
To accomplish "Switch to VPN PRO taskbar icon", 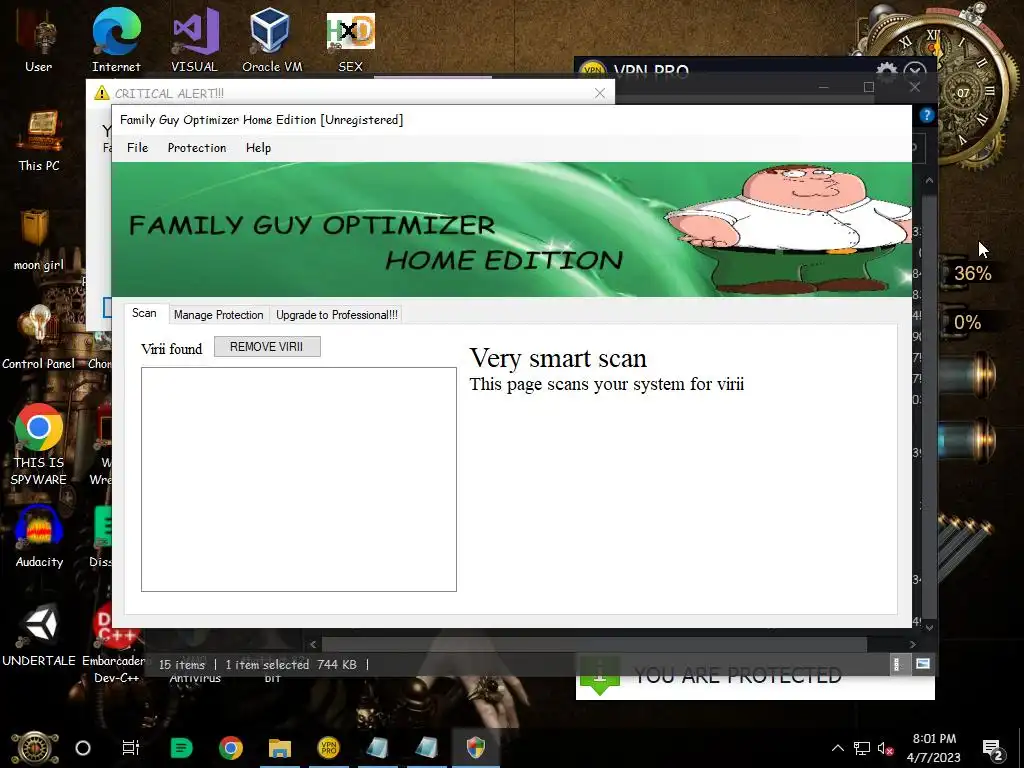I will (328, 748).
